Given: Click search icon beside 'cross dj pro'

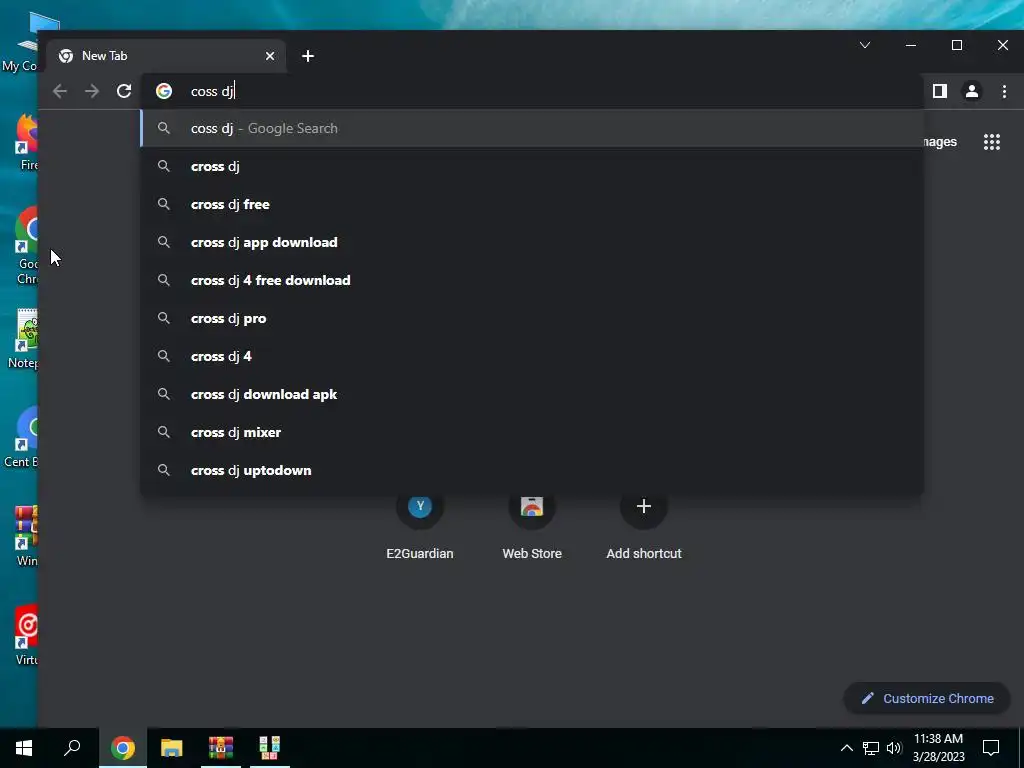Looking at the screenshot, I should click(x=164, y=319).
